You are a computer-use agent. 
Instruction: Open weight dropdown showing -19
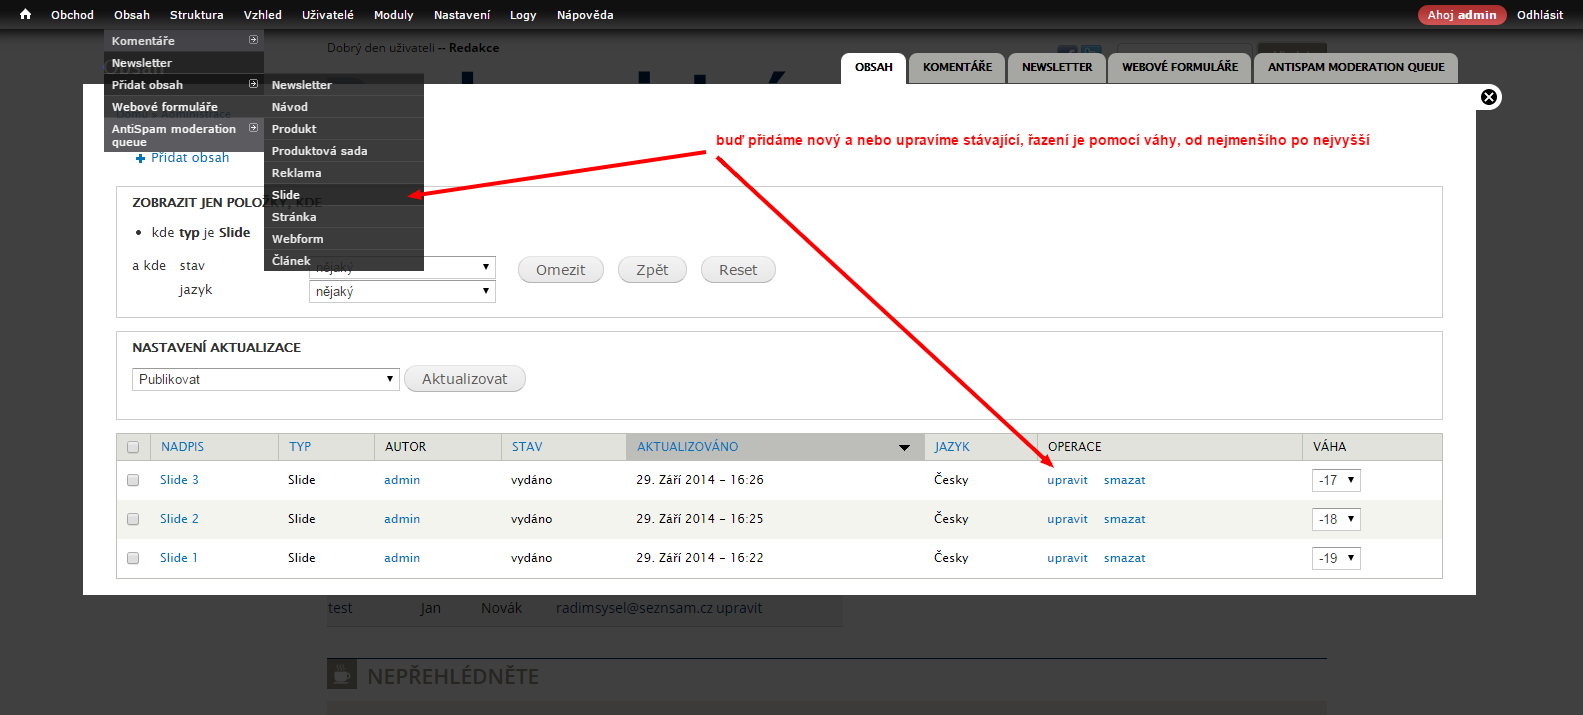tap(1336, 558)
